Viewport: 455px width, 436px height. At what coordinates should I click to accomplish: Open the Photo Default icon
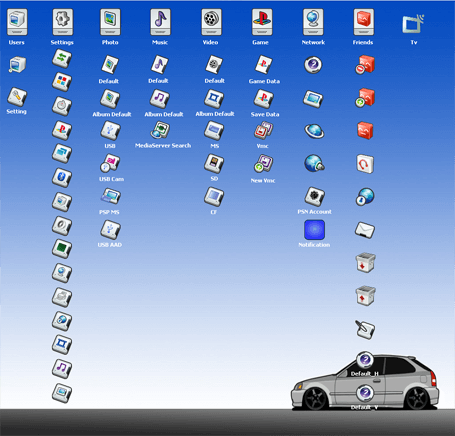point(110,64)
